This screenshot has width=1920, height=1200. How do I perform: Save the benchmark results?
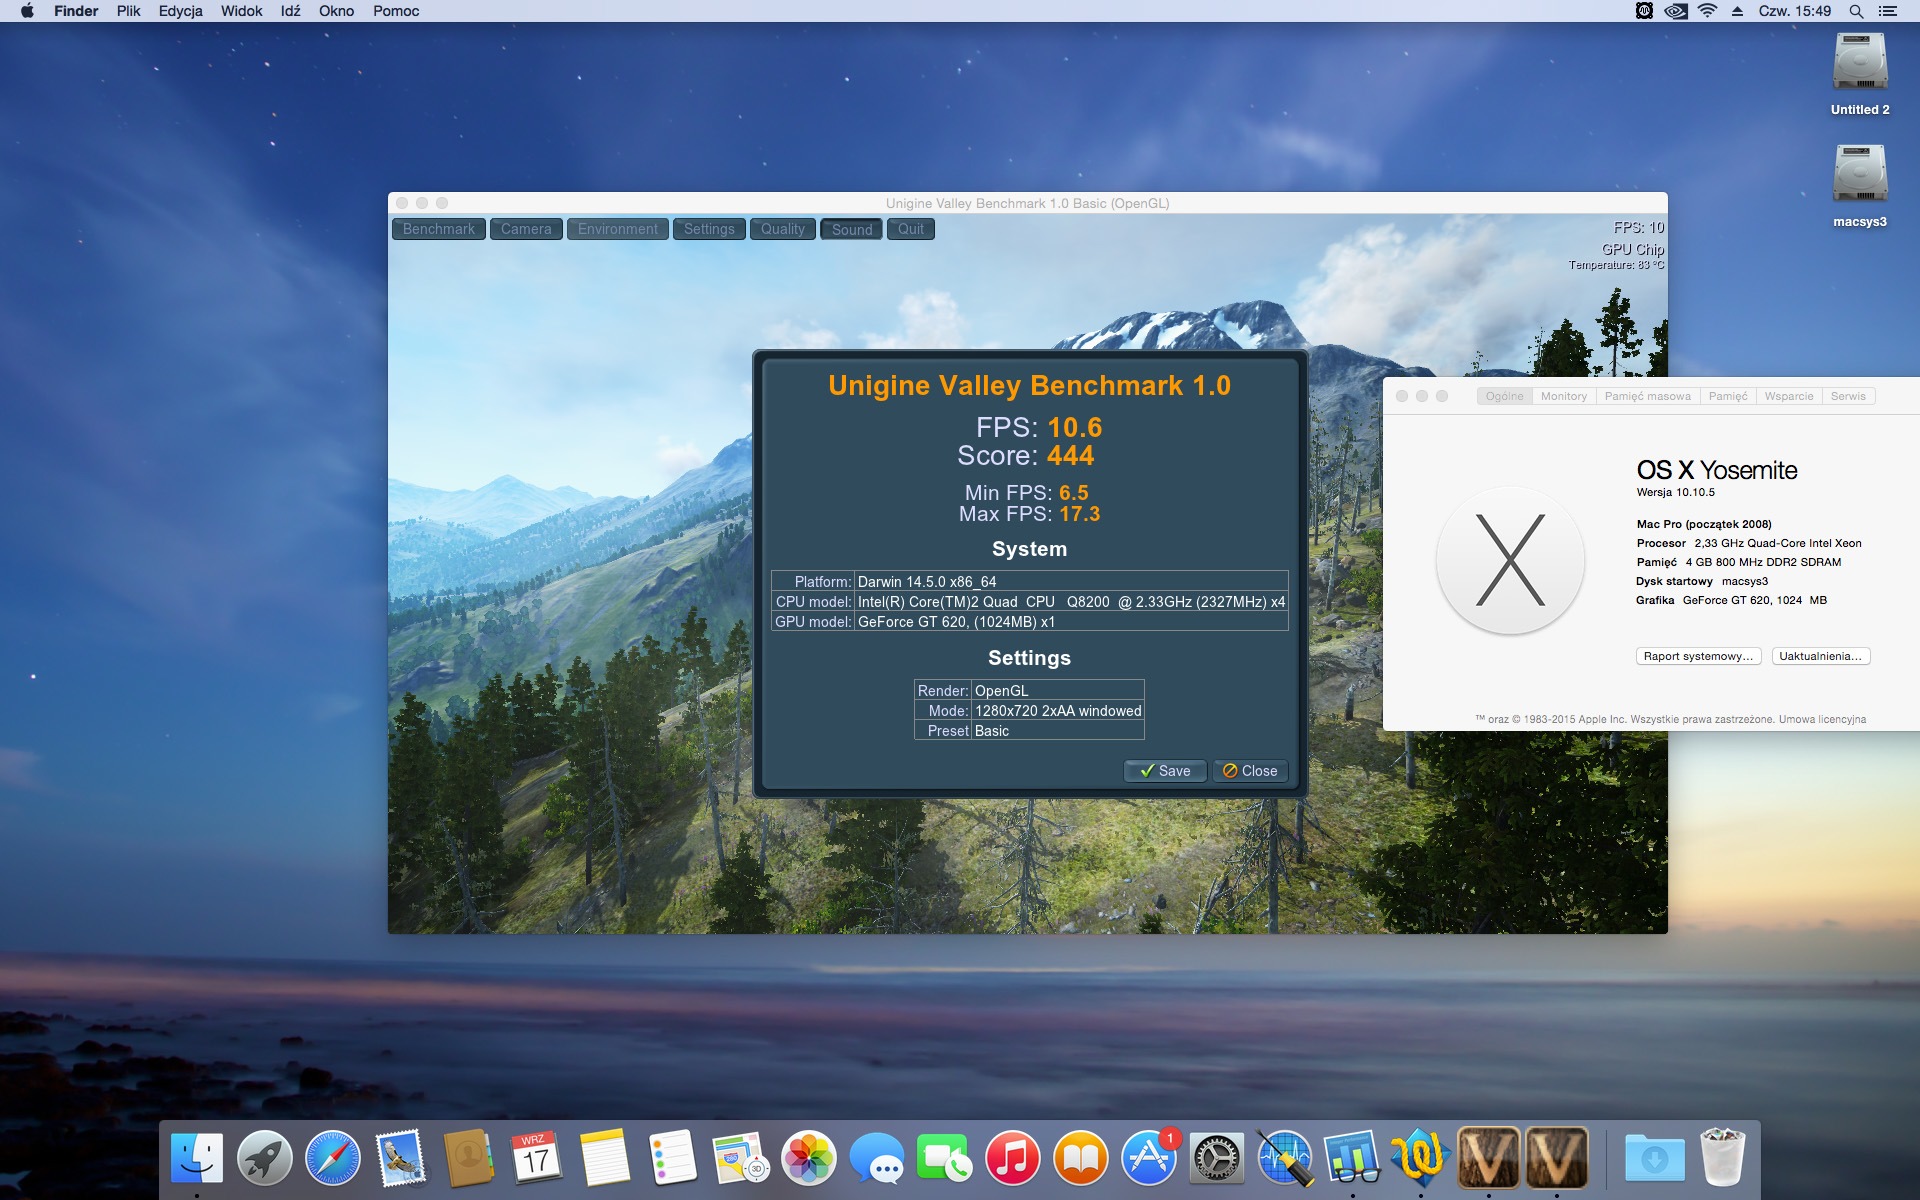tap(1165, 771)
